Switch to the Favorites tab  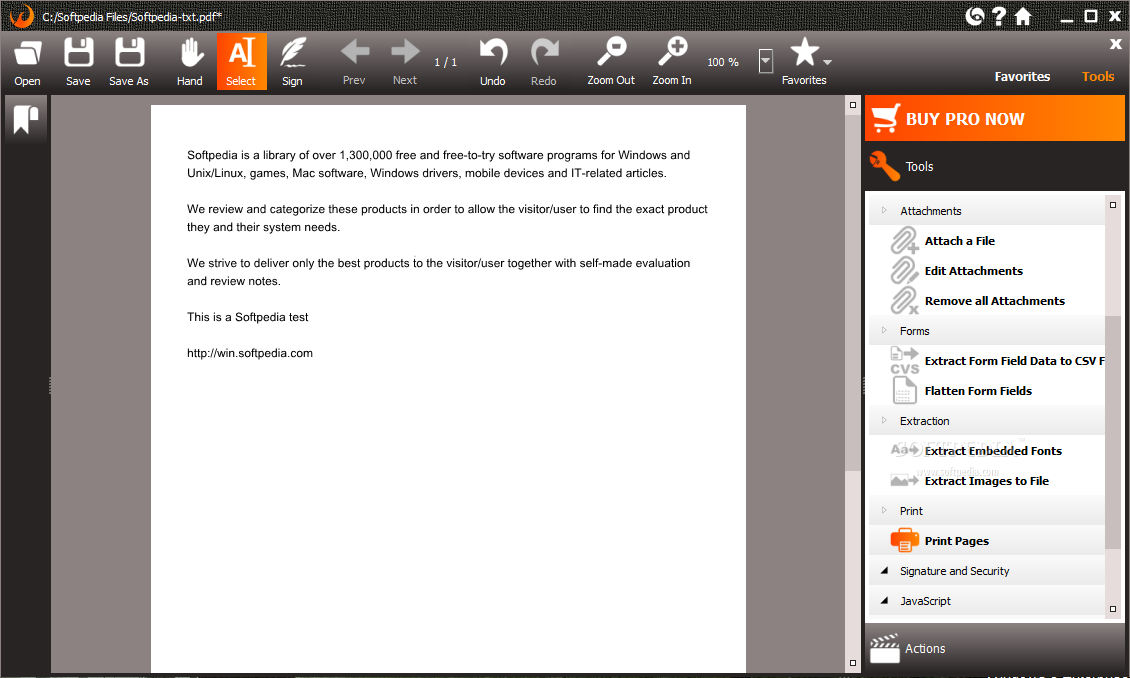[x=1022, y=76]
